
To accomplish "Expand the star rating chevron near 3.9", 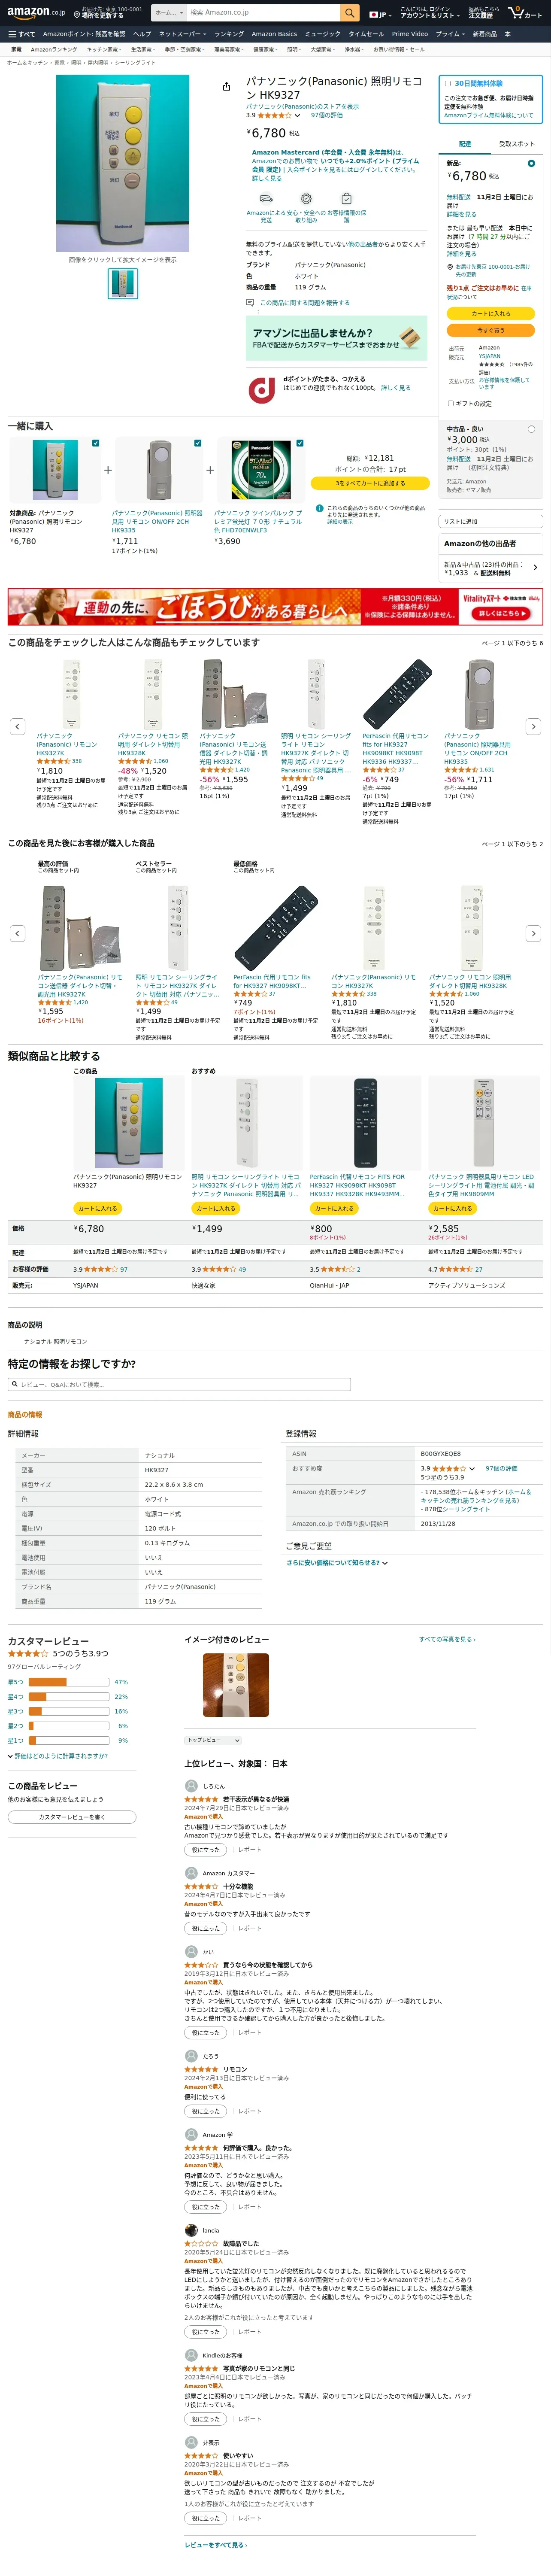I will click(x=297, y=116).
